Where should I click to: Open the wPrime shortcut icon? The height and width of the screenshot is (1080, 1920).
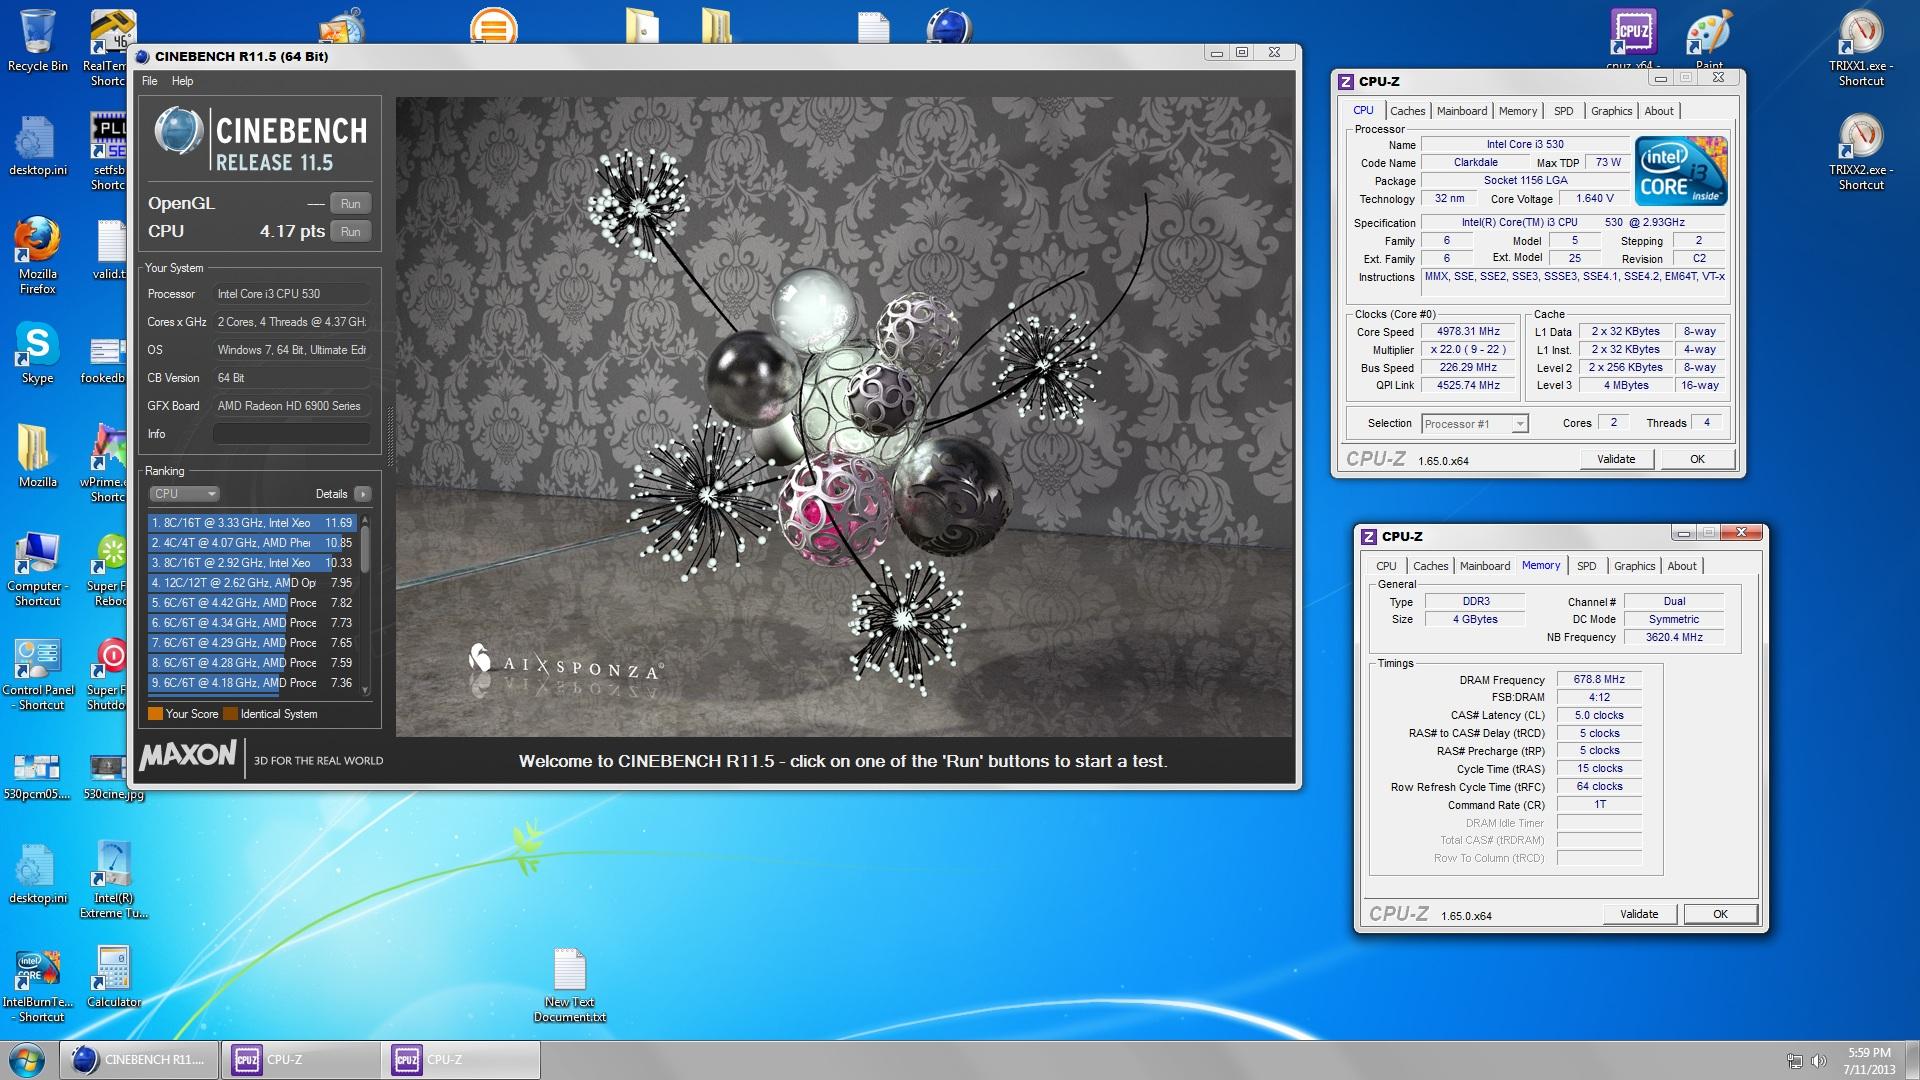pyautogui.click(x=106, y=463)
